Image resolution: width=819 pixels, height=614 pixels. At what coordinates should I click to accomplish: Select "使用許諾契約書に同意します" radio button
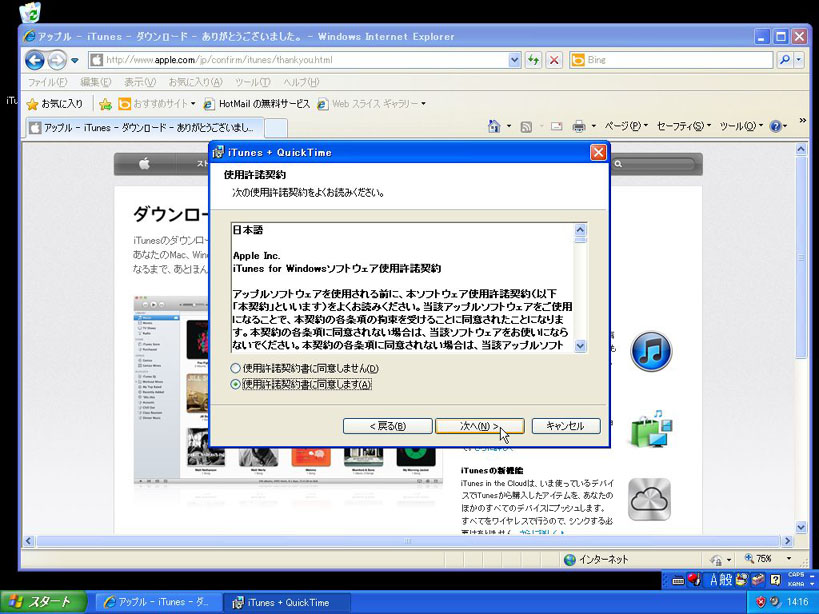click(x=236, y=384)
